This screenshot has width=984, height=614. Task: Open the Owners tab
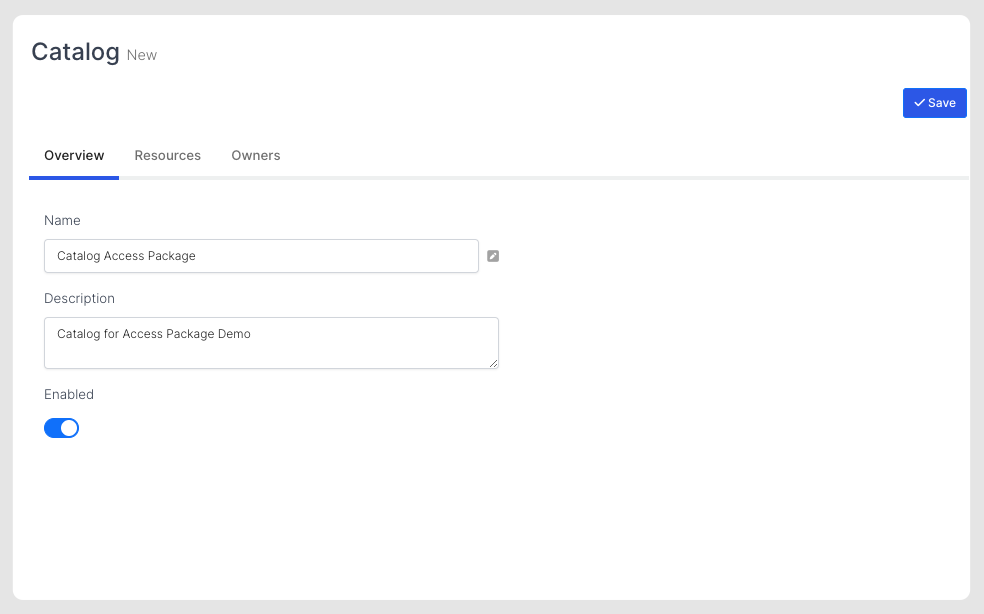[x=255, y=155]
